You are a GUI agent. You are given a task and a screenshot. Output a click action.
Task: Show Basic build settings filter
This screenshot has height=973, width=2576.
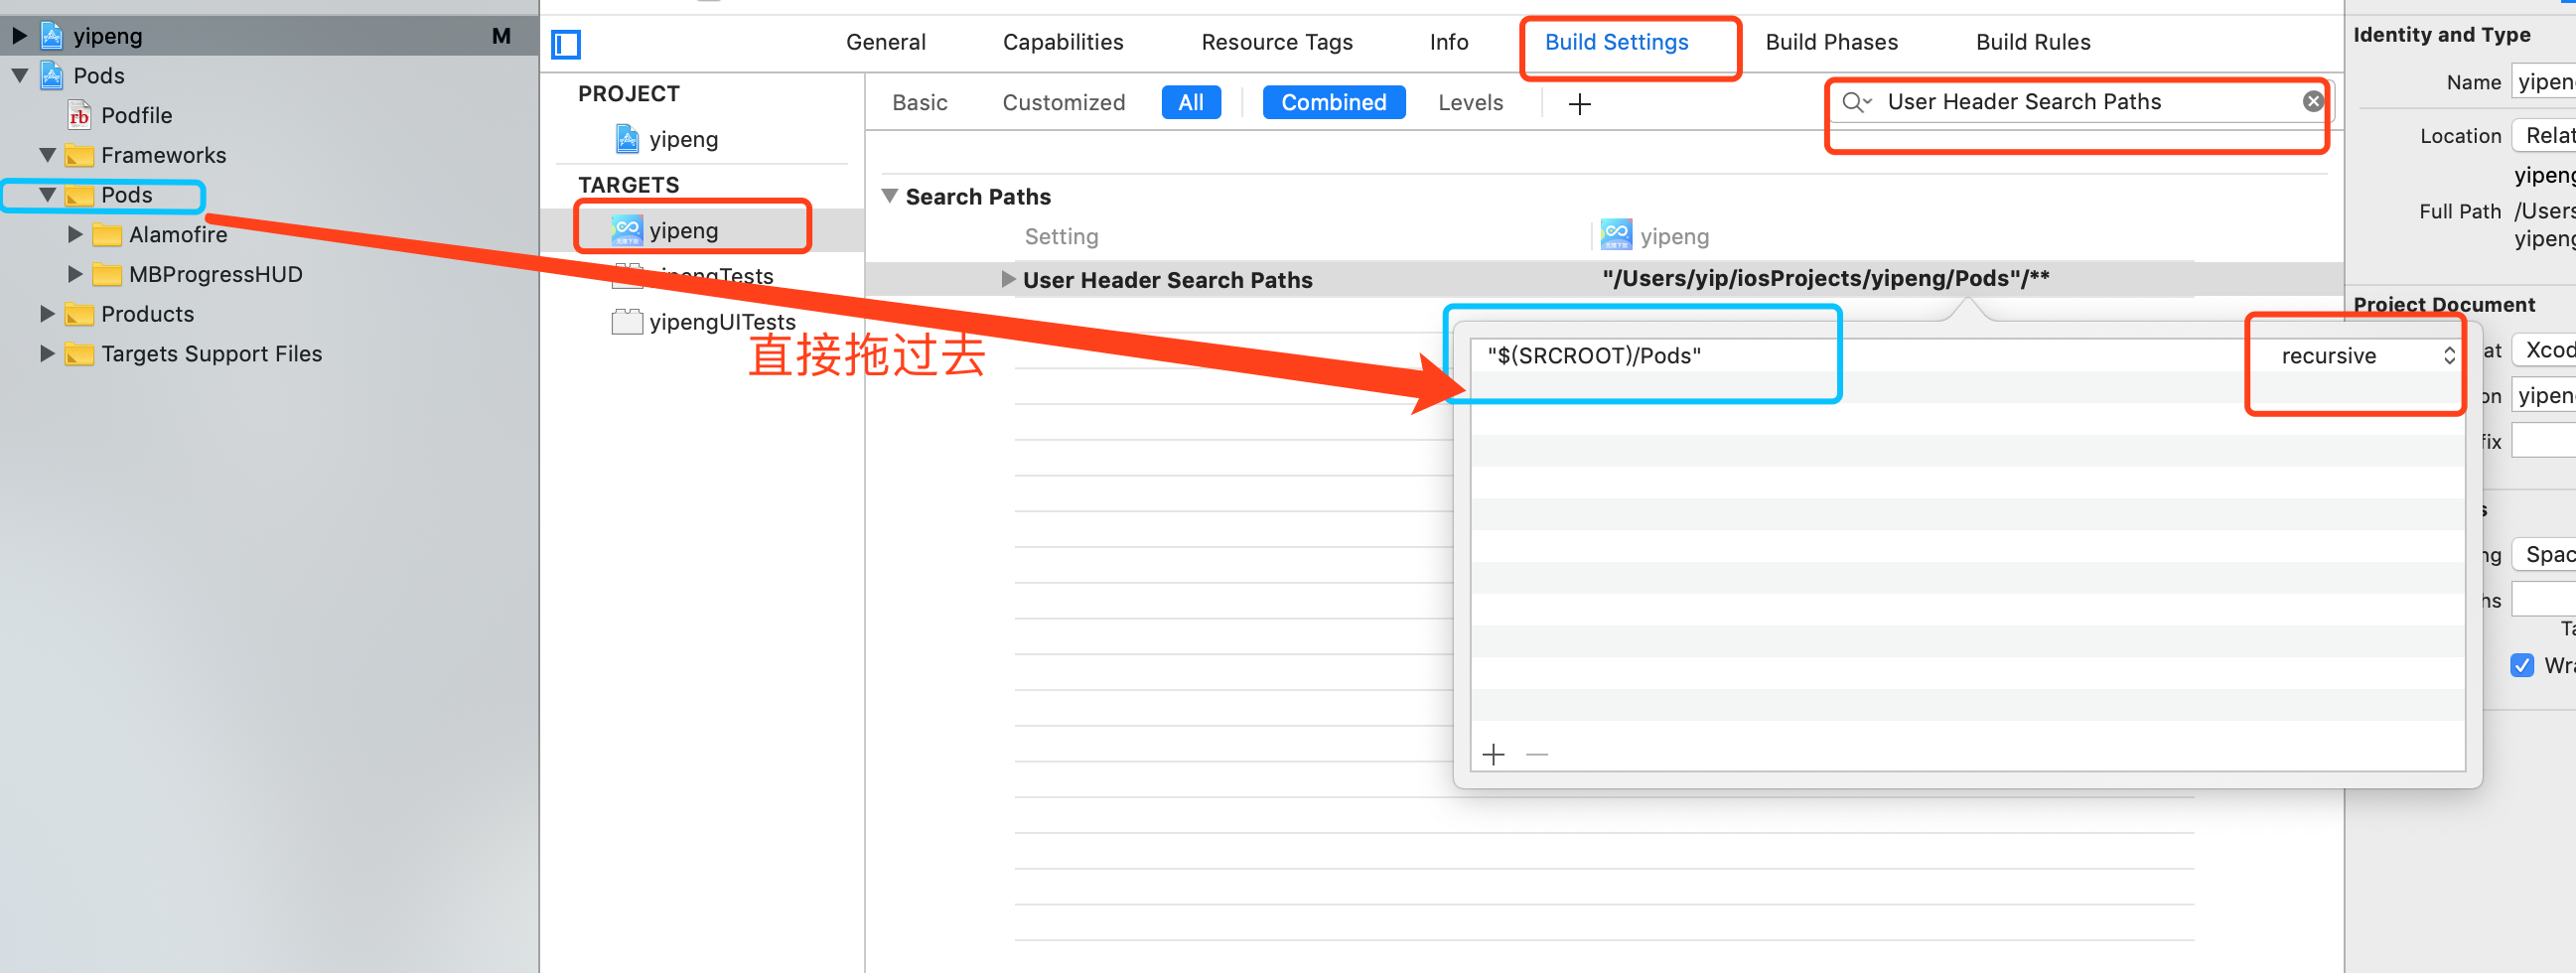click(x=920, y=103)
